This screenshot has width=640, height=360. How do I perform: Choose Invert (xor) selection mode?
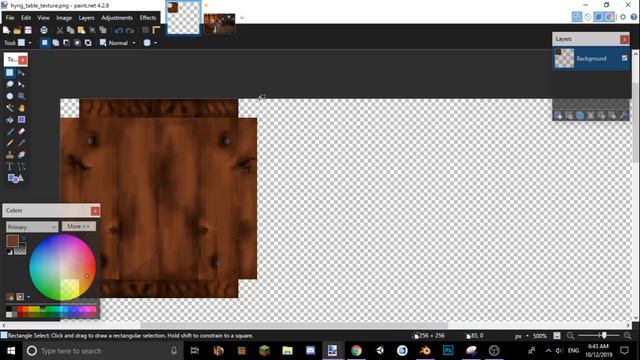tap(88, 43)
